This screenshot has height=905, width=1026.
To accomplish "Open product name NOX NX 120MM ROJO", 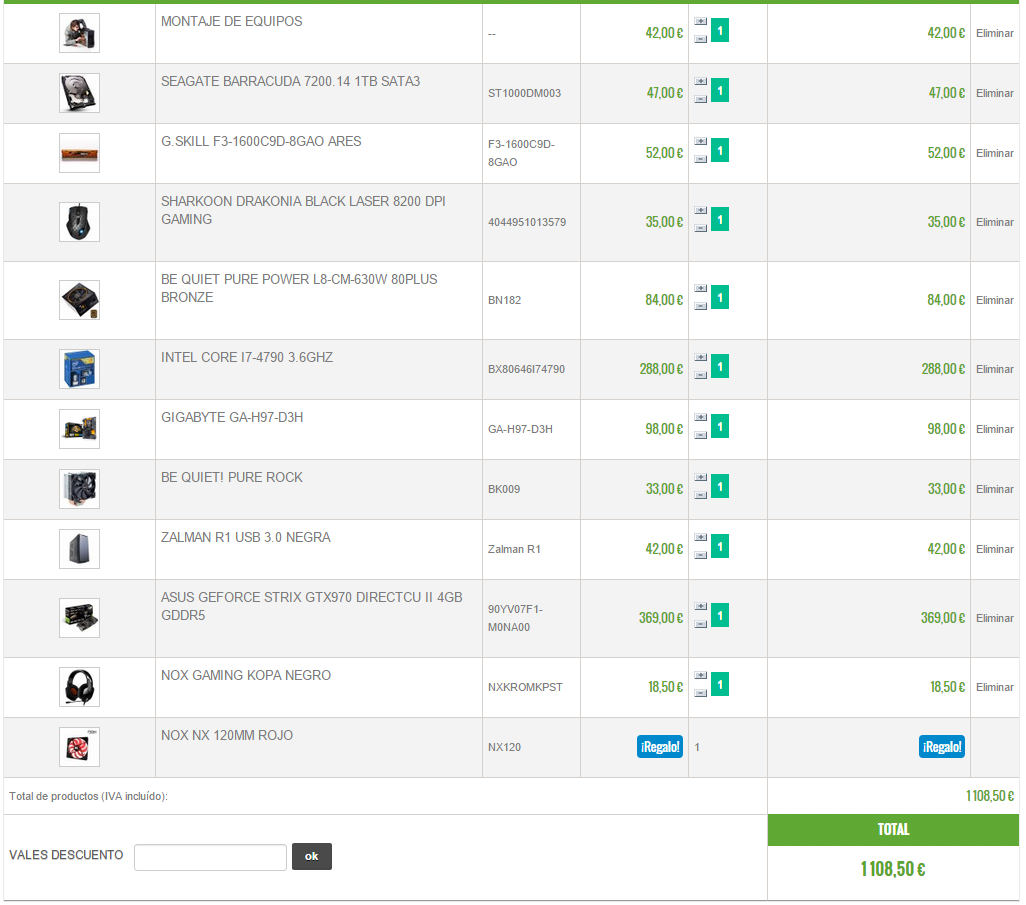I will (227, 736).
